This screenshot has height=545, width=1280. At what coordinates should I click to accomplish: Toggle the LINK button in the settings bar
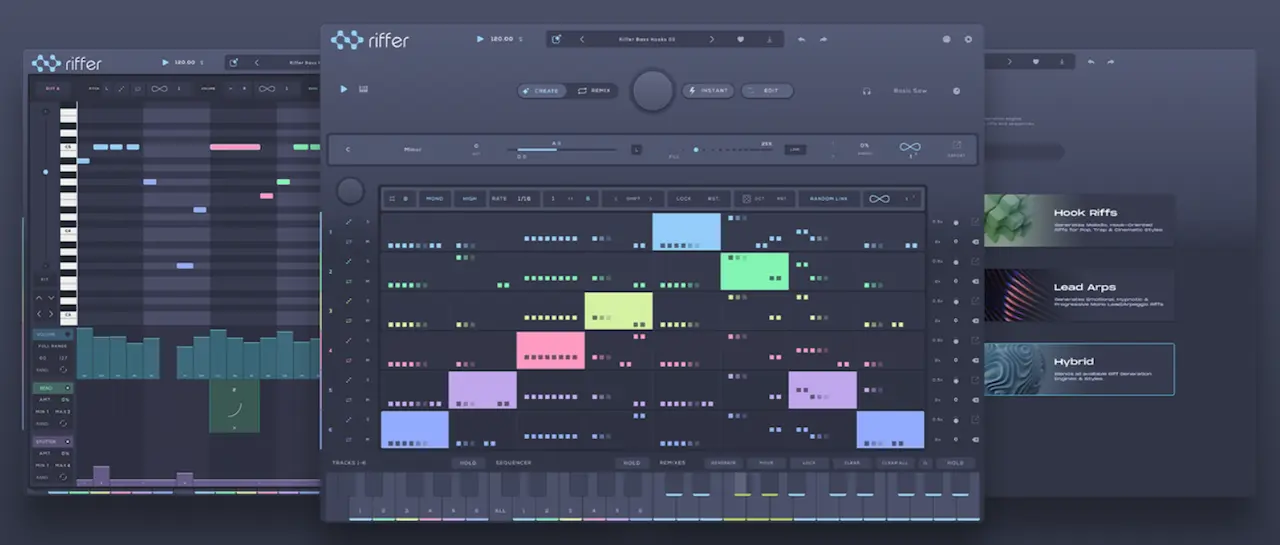794,150
